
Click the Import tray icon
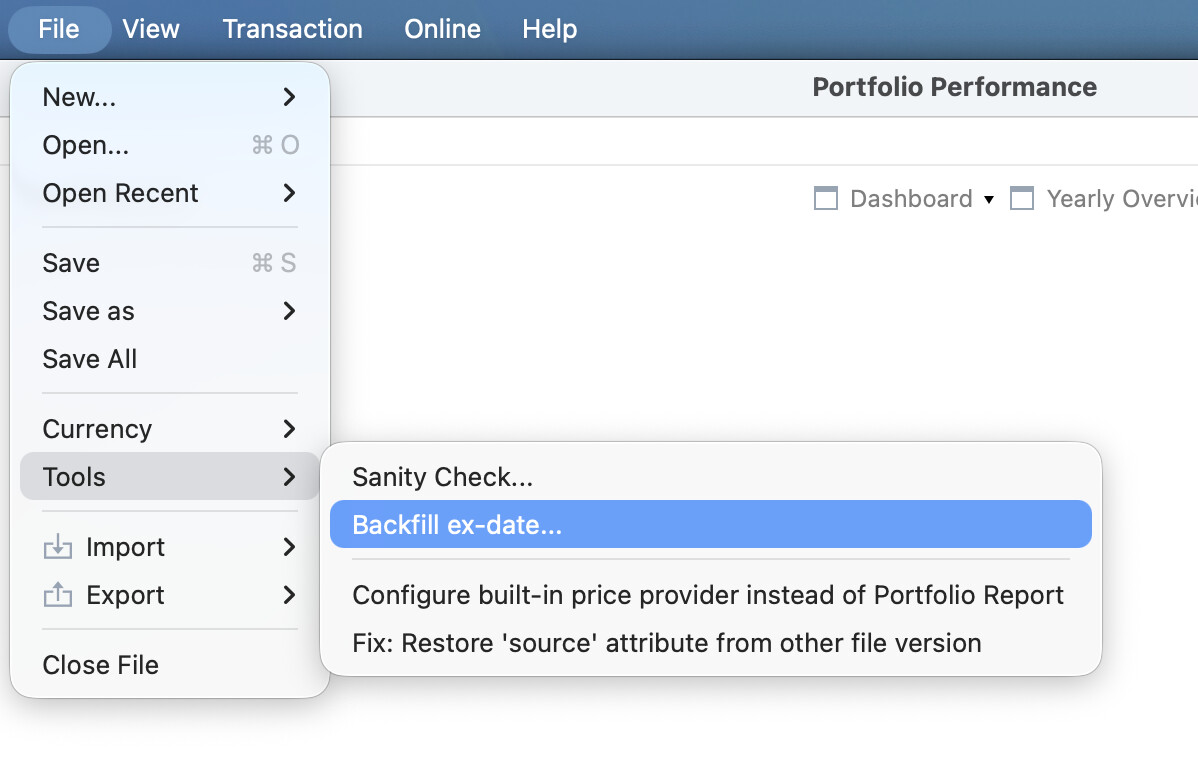pos(57,547)
